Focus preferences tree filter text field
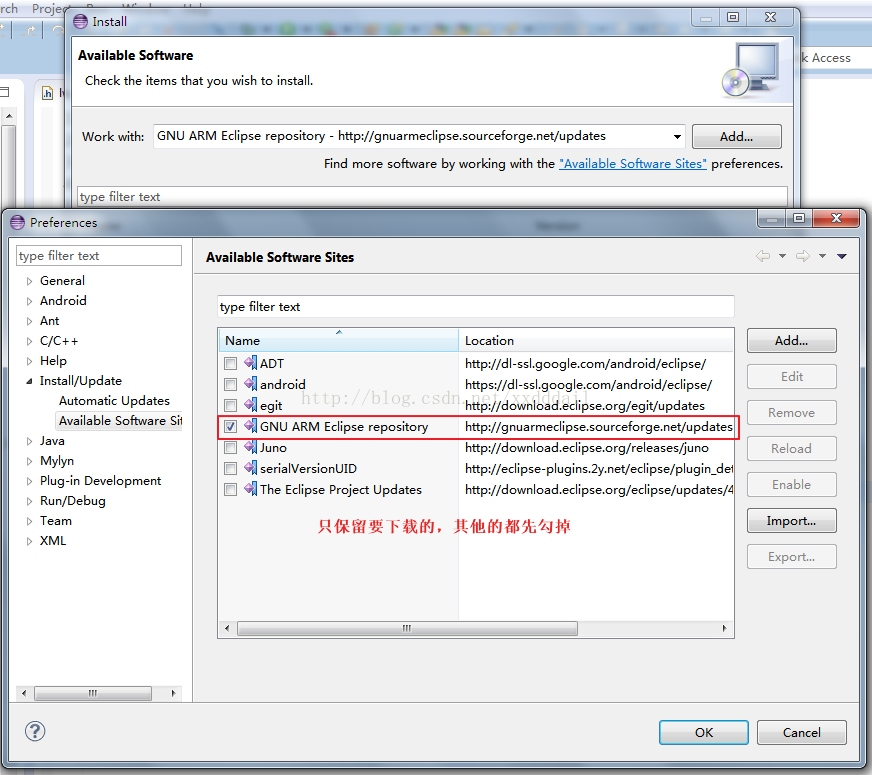872x775 pixels. point(99,255)
